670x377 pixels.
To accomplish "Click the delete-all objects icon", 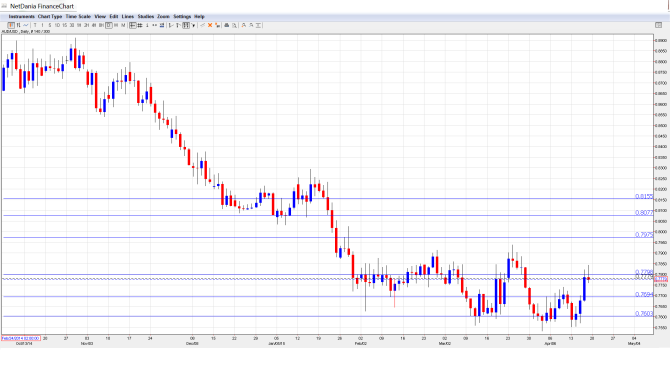I will [x=217, y=25].
